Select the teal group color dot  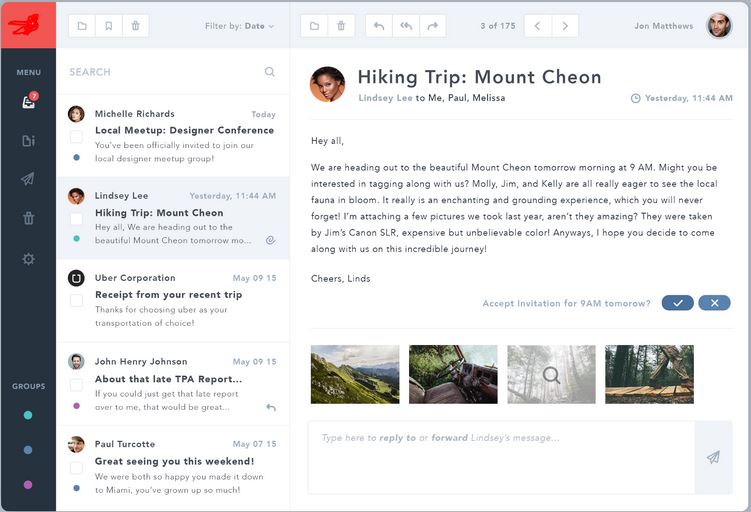coord(28,415)
